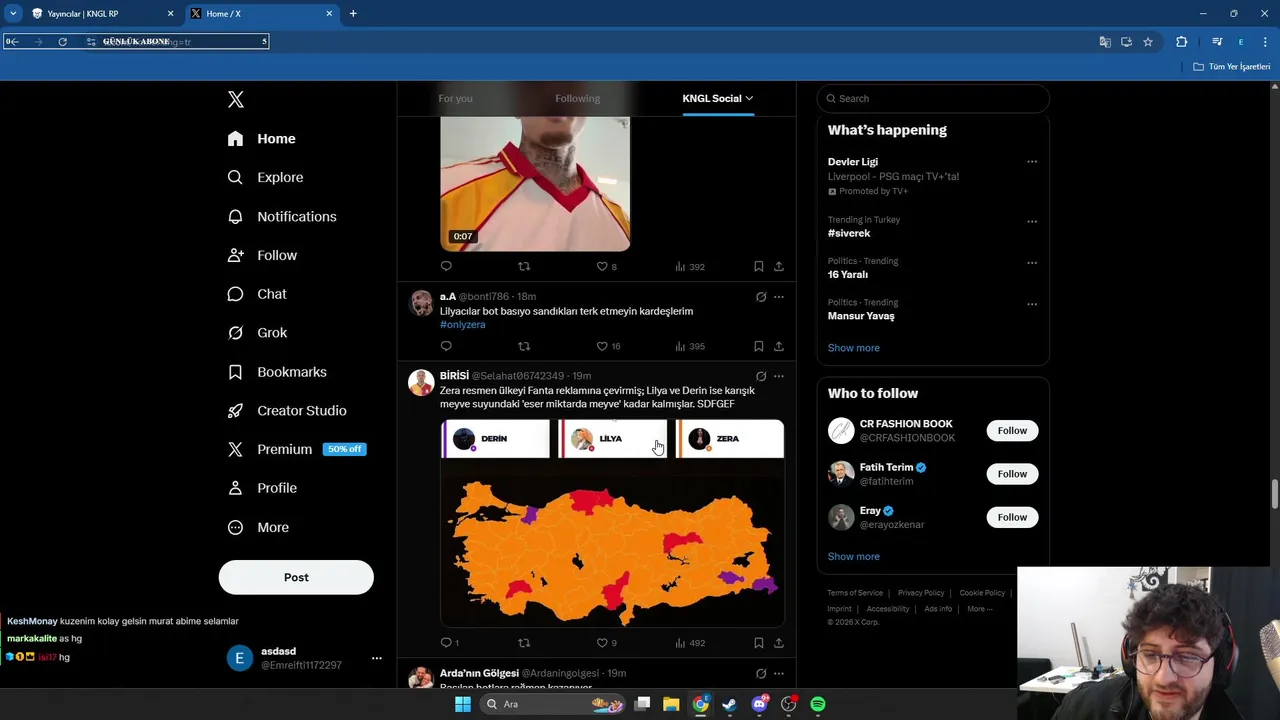Open options for #siverek trend

tap(1032, 221)
